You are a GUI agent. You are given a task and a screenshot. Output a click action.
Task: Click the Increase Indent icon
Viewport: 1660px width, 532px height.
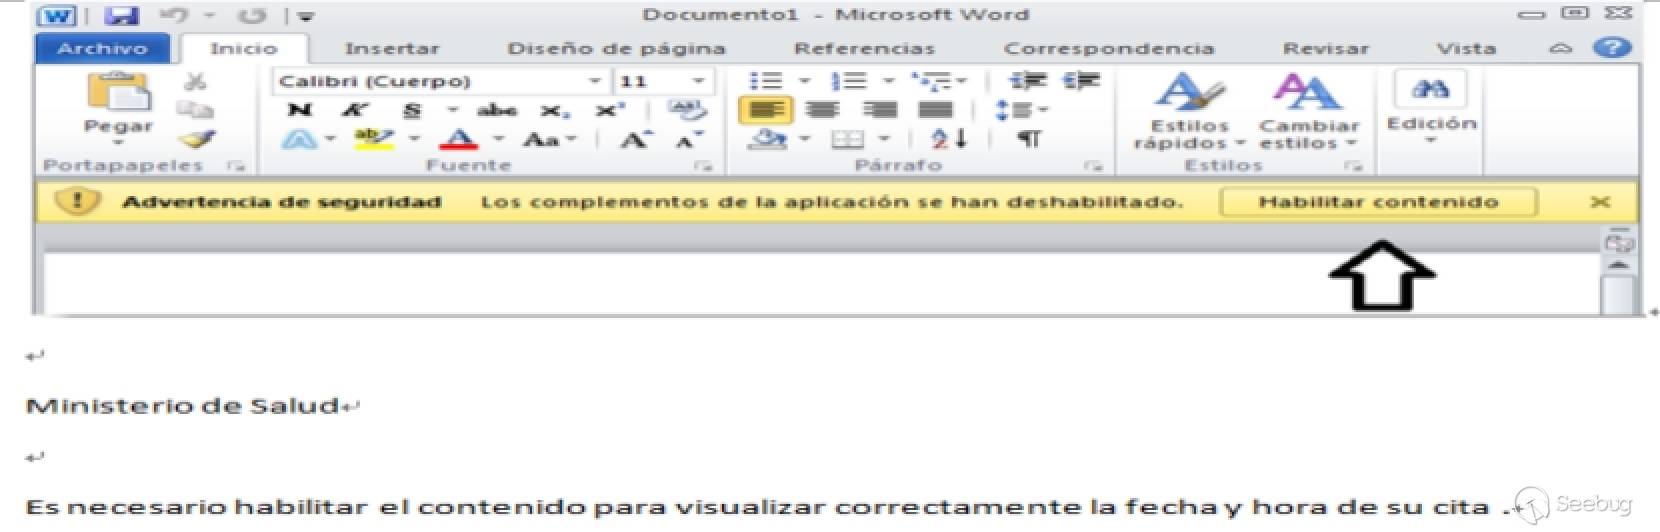tap(1081, 81)
